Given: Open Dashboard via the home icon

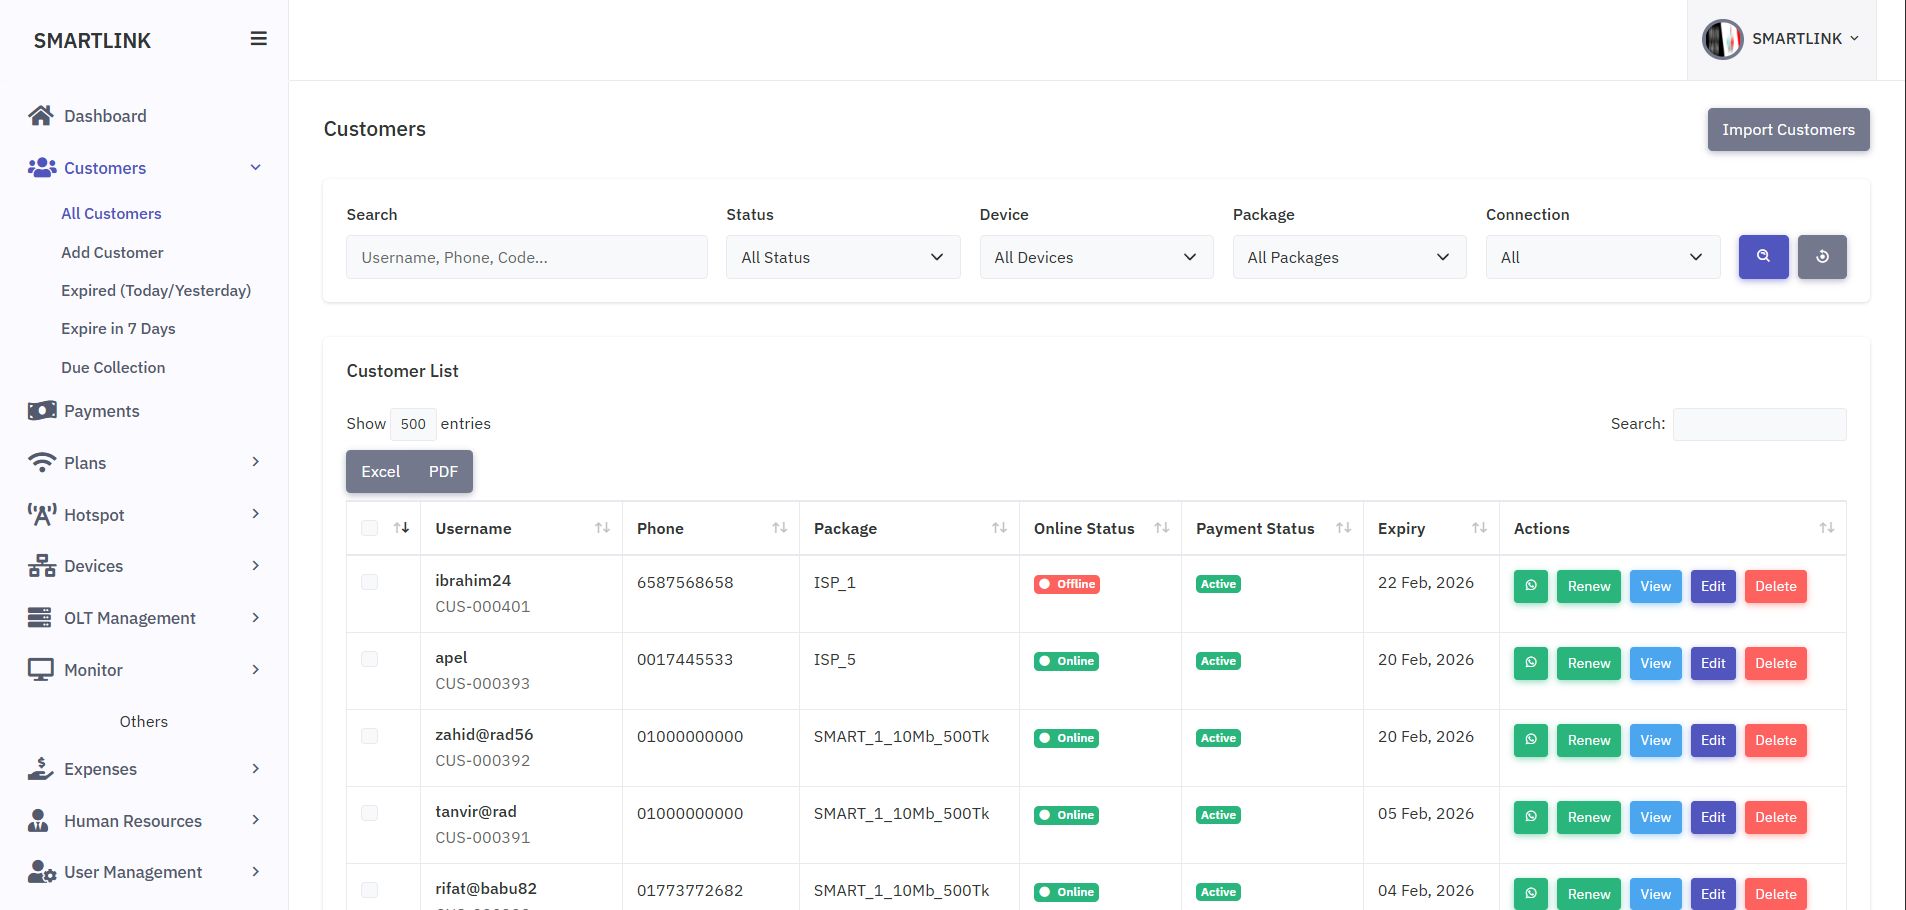Looking at the screenshot, I should pyautogui.click(x=41, y=116).
